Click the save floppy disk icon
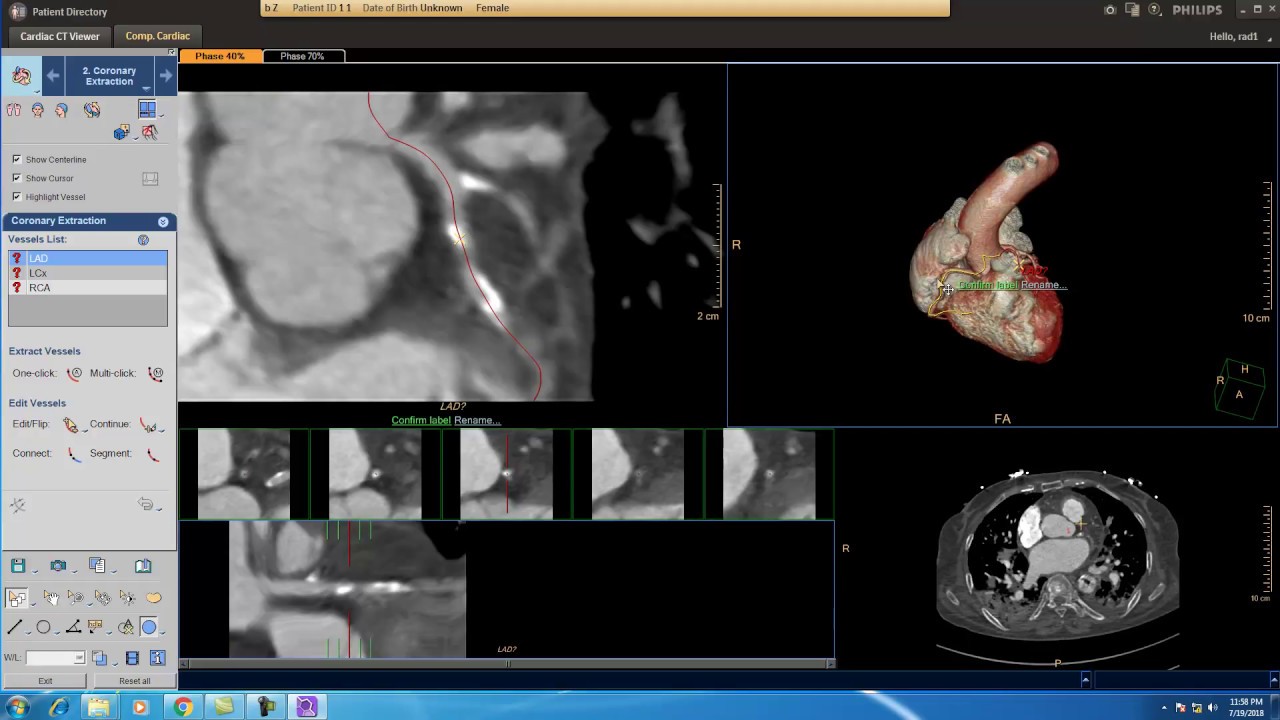 pyautogui.click(x=18, y=566)
